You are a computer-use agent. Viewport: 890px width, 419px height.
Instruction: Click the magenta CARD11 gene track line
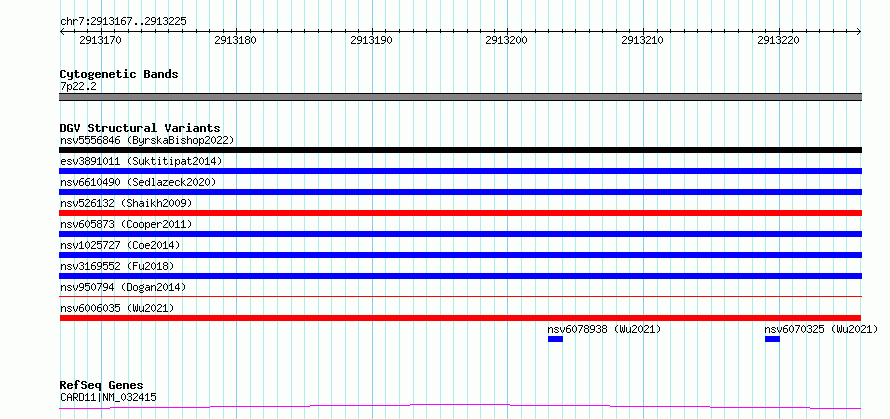point(460,407)
